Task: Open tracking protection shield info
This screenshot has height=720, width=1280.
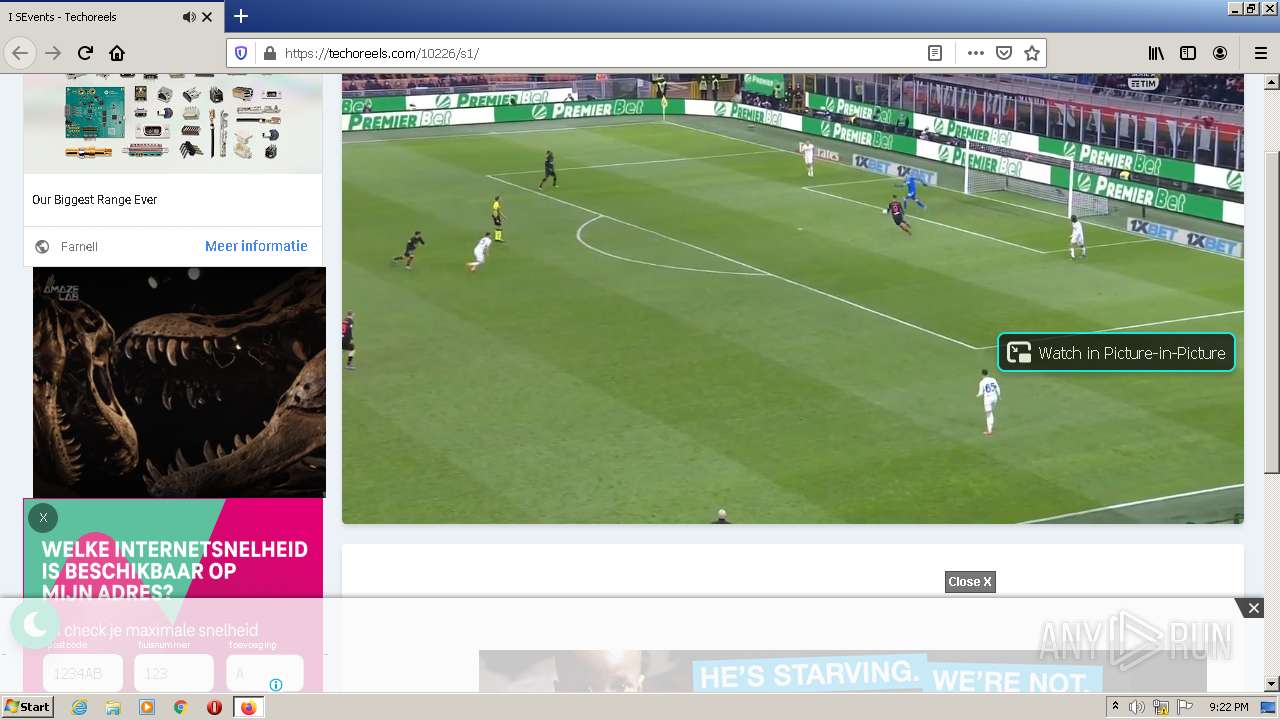Action: pos(241,53)
